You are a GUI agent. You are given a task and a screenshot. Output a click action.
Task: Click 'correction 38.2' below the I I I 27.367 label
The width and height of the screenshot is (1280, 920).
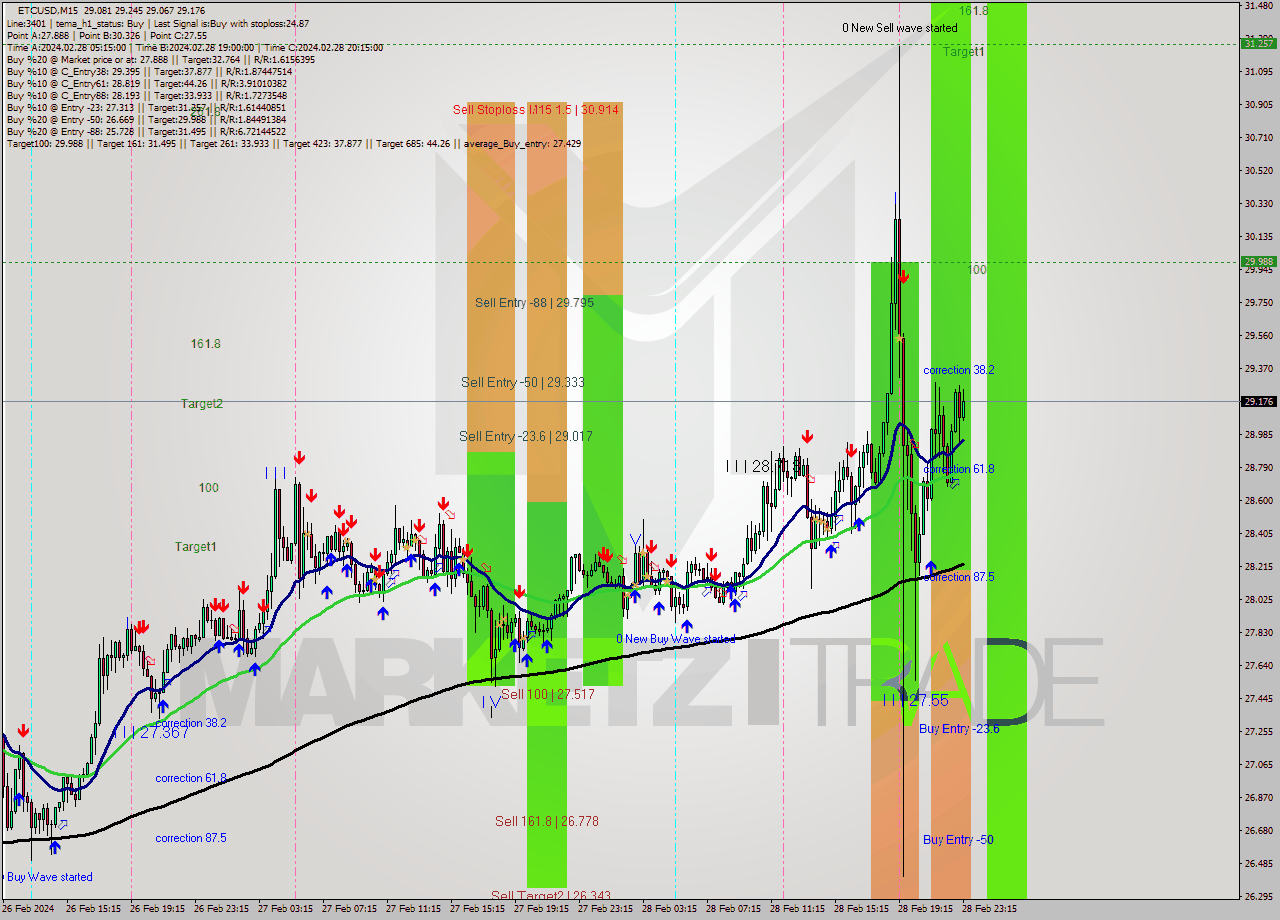click(191, 723)
